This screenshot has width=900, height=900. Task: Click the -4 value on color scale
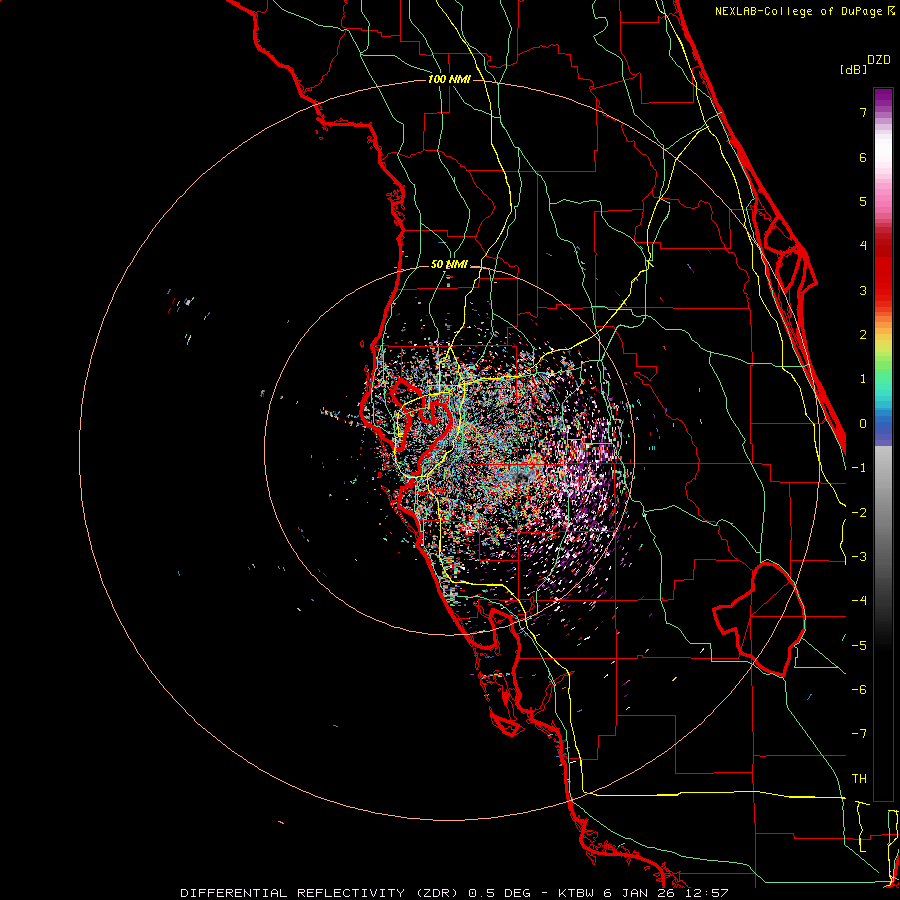click(x=859, y=600)
